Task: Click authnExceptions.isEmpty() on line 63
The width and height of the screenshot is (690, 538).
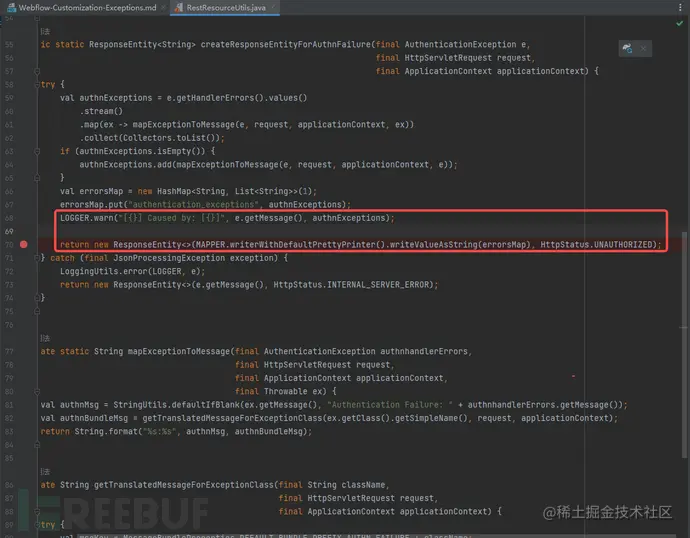Action: click(142, 151)
